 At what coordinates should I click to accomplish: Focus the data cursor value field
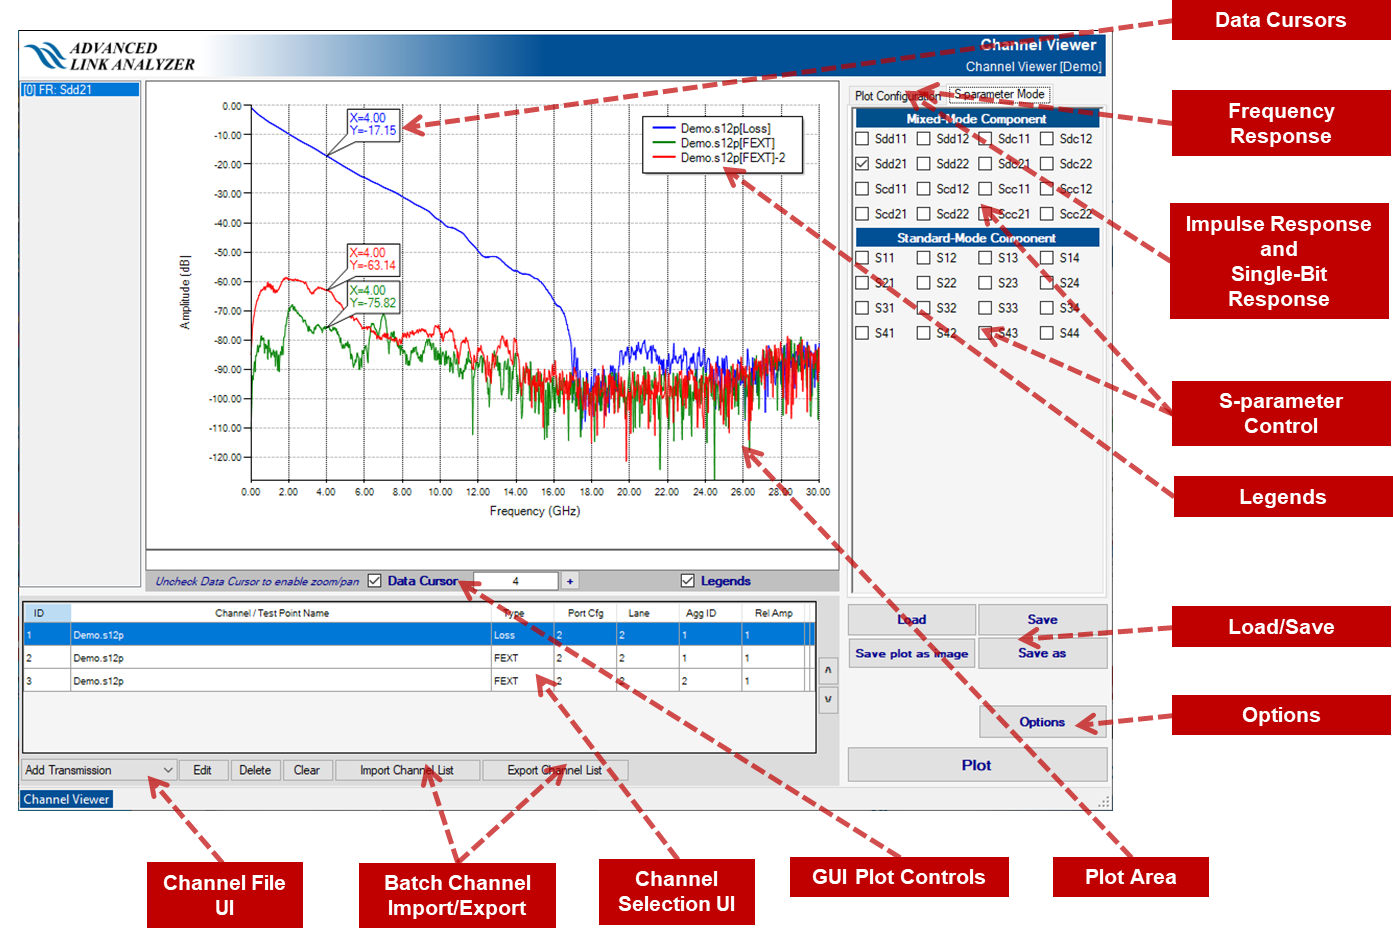[x=516, y=581]
